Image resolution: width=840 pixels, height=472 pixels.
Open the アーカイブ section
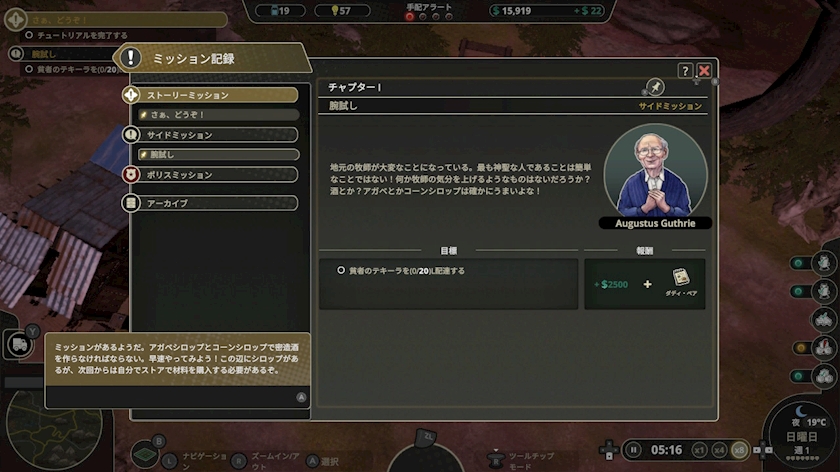click(x=211, y=203)
